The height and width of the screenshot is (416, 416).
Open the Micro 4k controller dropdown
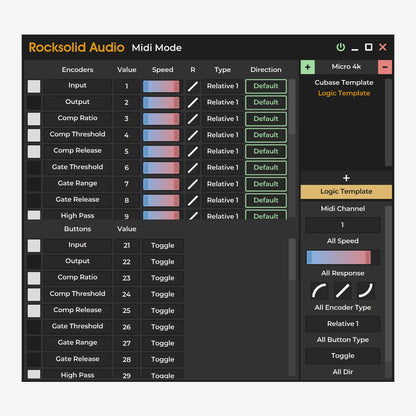pos(346,67)
